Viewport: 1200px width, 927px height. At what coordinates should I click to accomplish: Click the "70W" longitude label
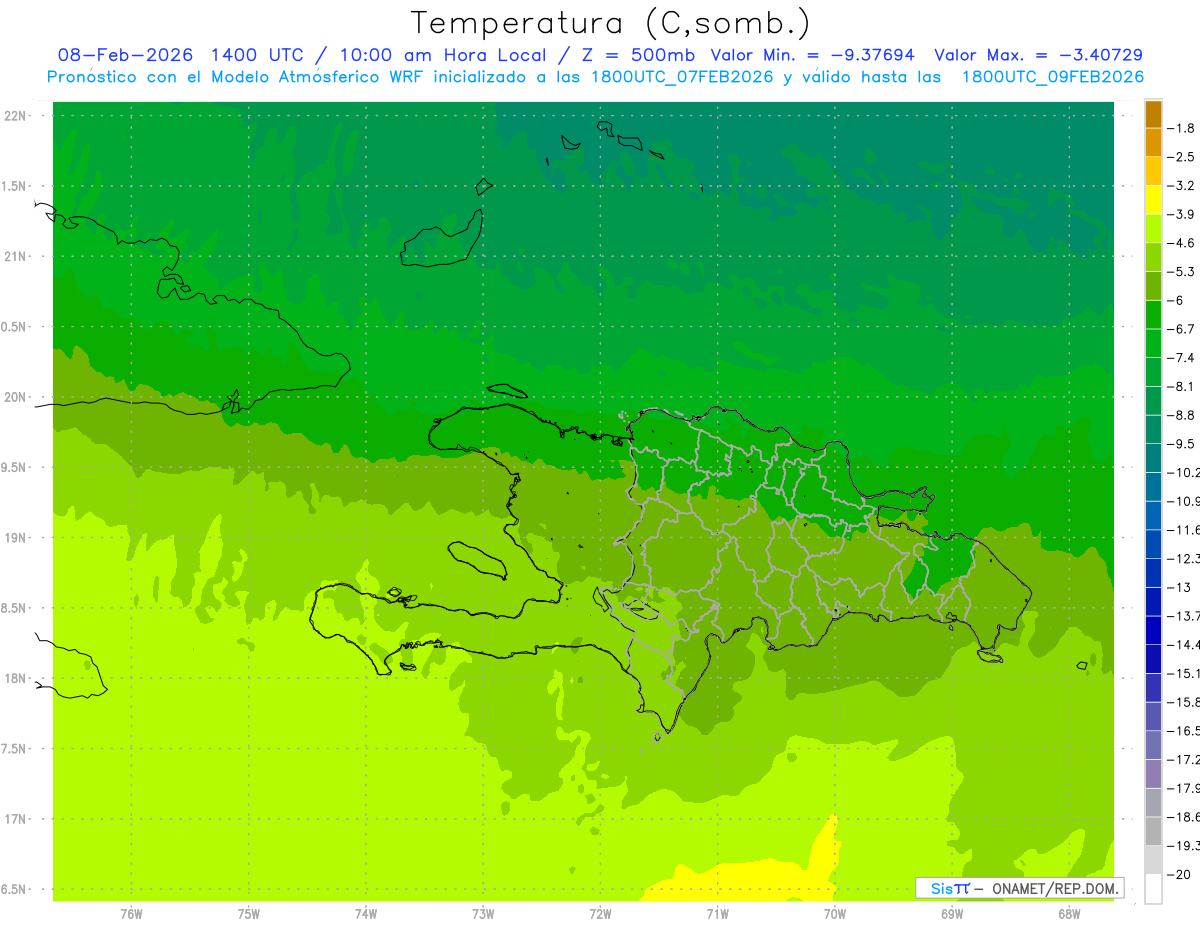click(x=834, y=914)
